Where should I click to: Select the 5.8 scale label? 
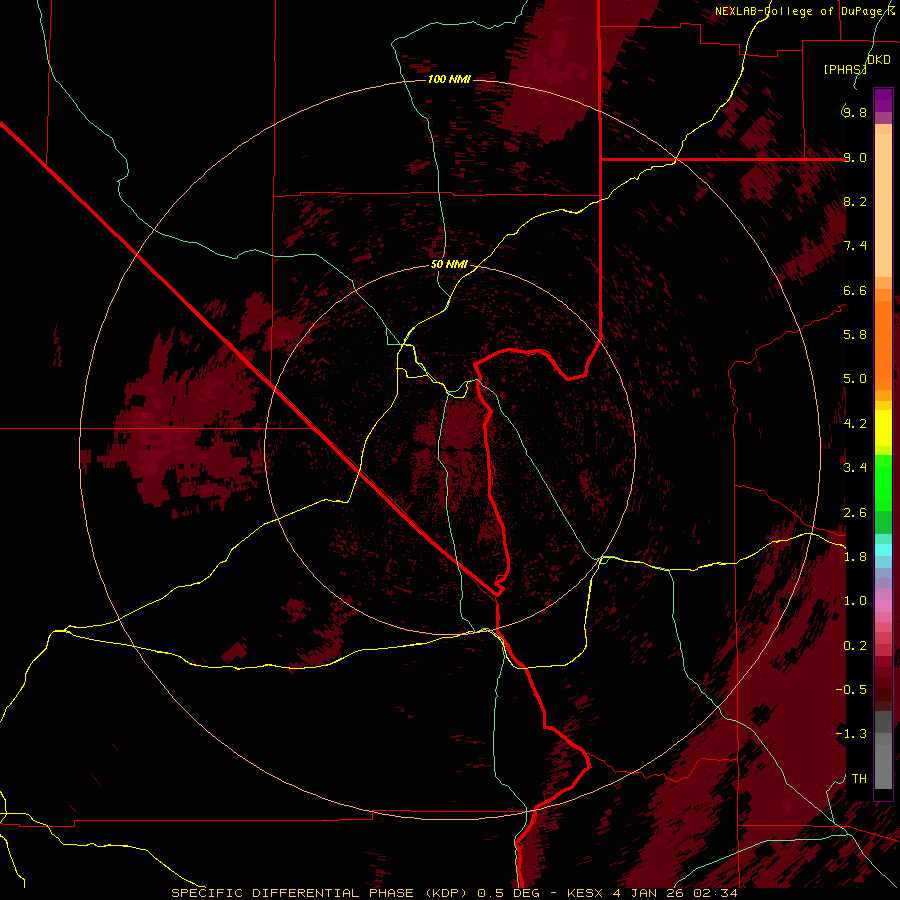pyautogui.click(x=855, y=335)
